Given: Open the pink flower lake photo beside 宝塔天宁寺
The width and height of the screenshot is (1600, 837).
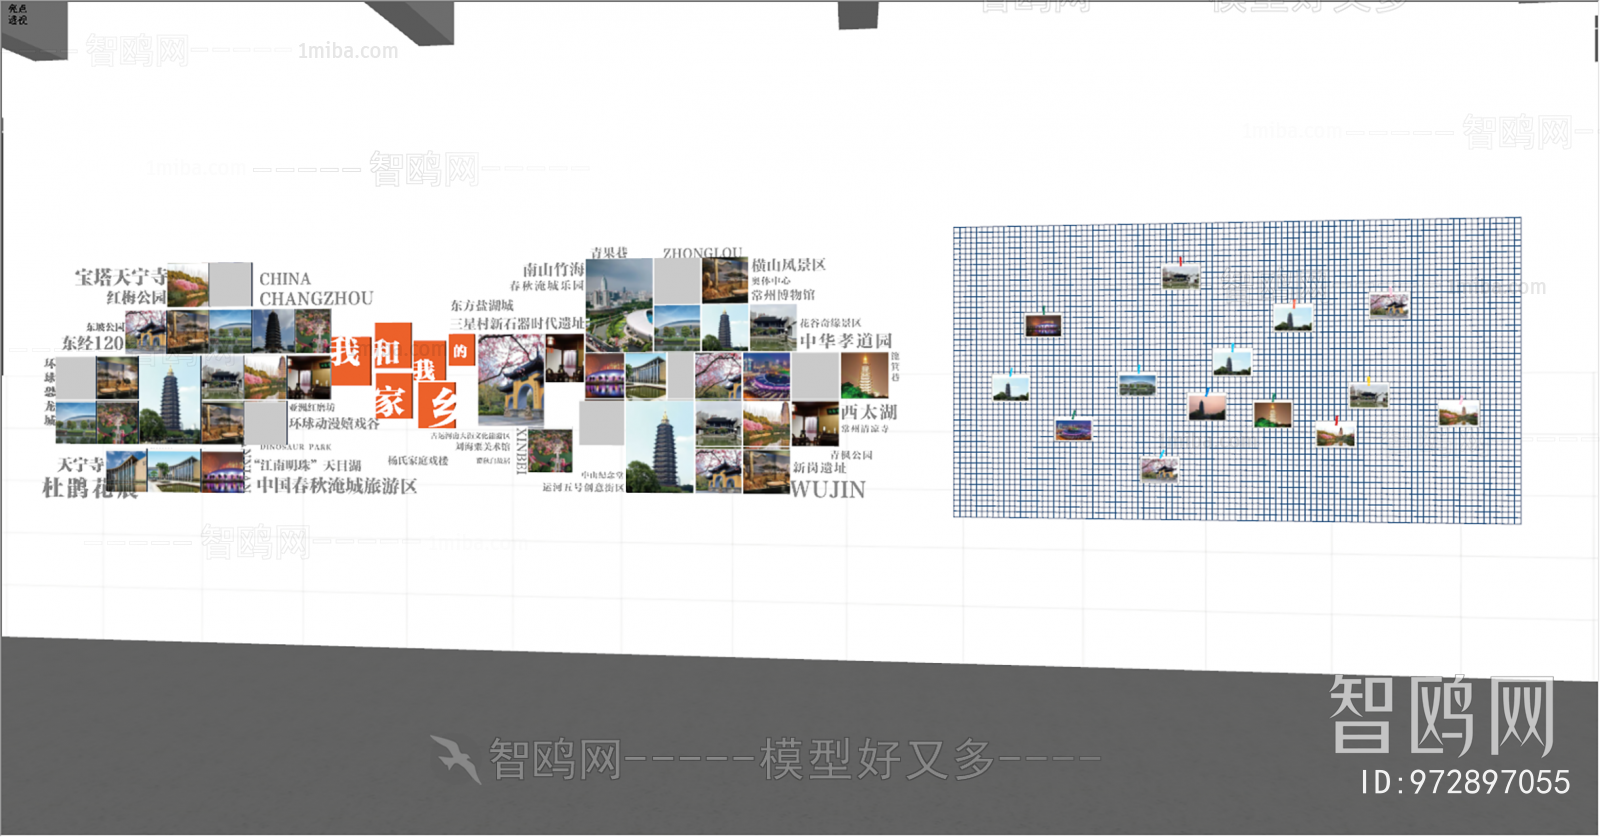Looking at the screenshot, I should (x=188, y=285).
